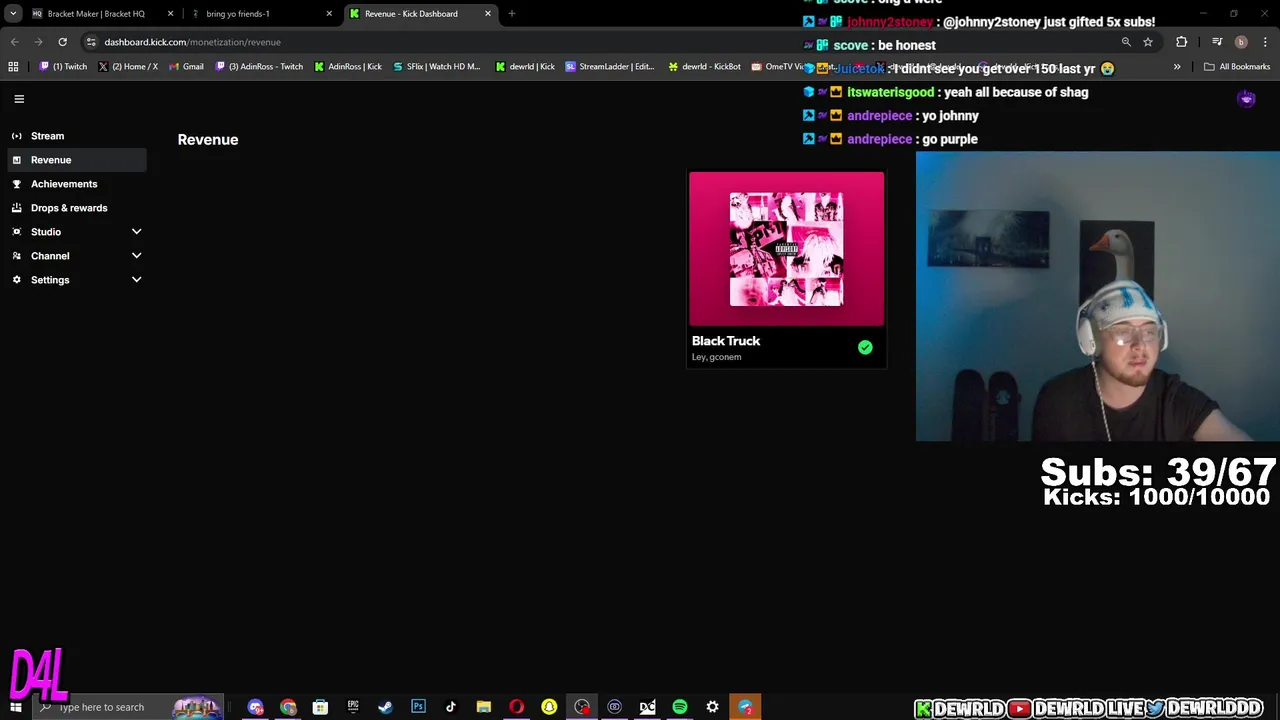This screenshot has height=720, width=1280.
Task: Open the browser extensions puzzle icon
Action: (x=1182, y=42)
